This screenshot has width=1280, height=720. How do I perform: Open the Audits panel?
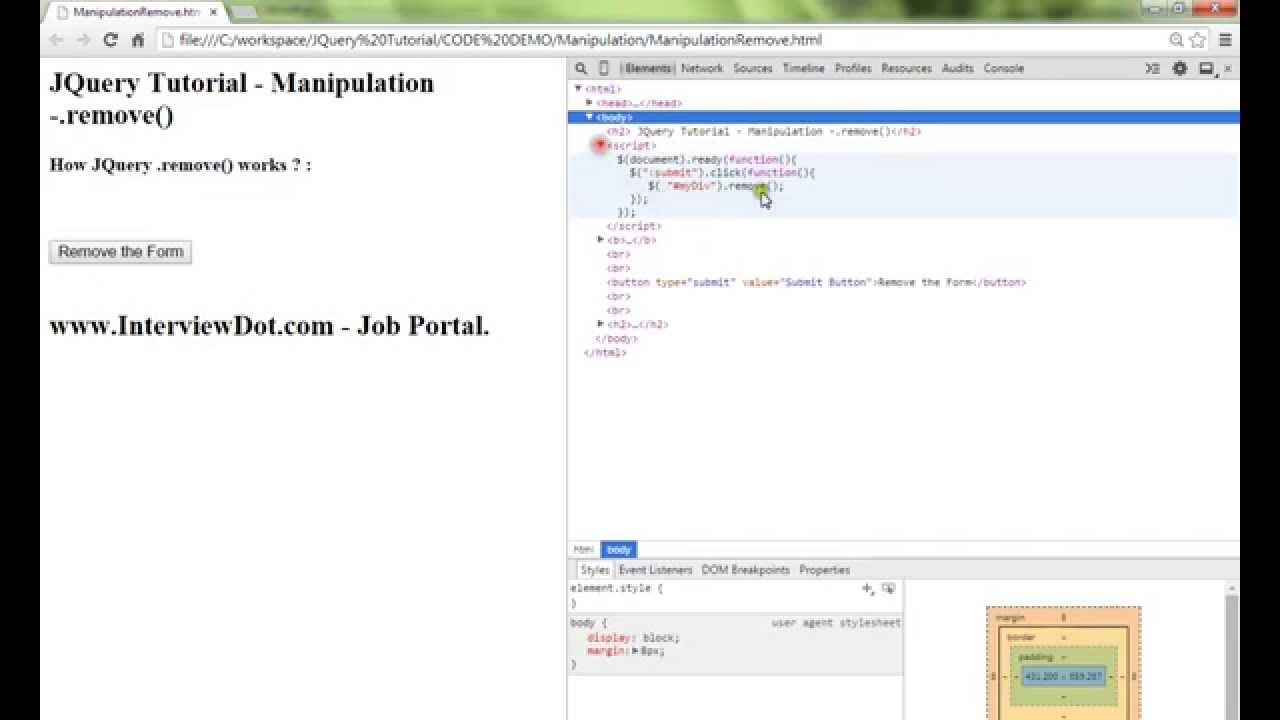click(958, 68)
